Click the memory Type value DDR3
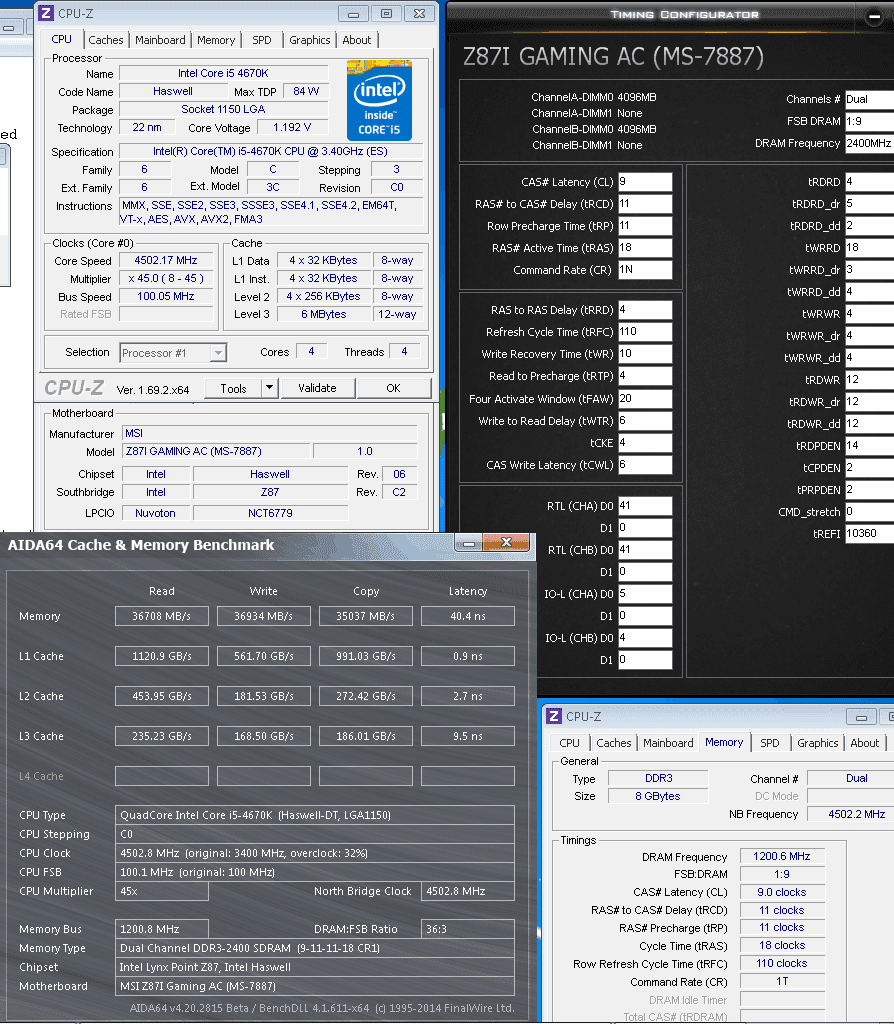This screenshot has height=1024, width=894. point(658,778)
